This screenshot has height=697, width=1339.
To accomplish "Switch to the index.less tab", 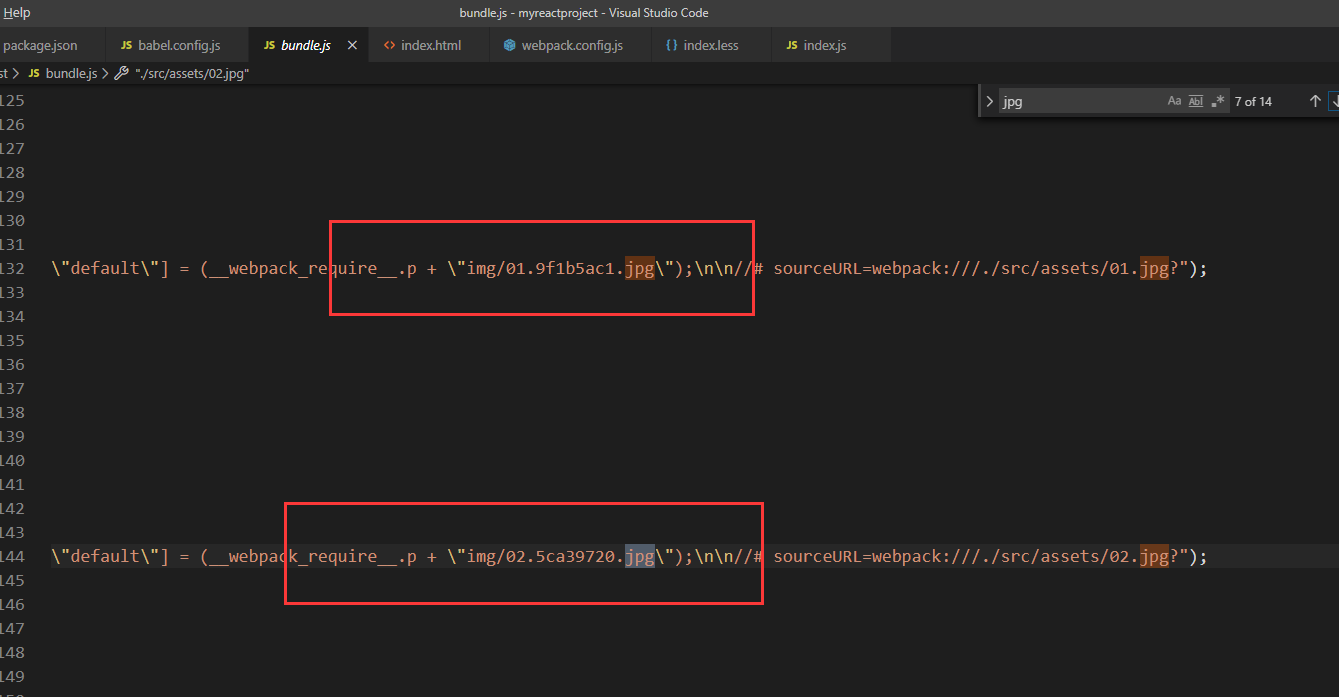I will [711, 46].
